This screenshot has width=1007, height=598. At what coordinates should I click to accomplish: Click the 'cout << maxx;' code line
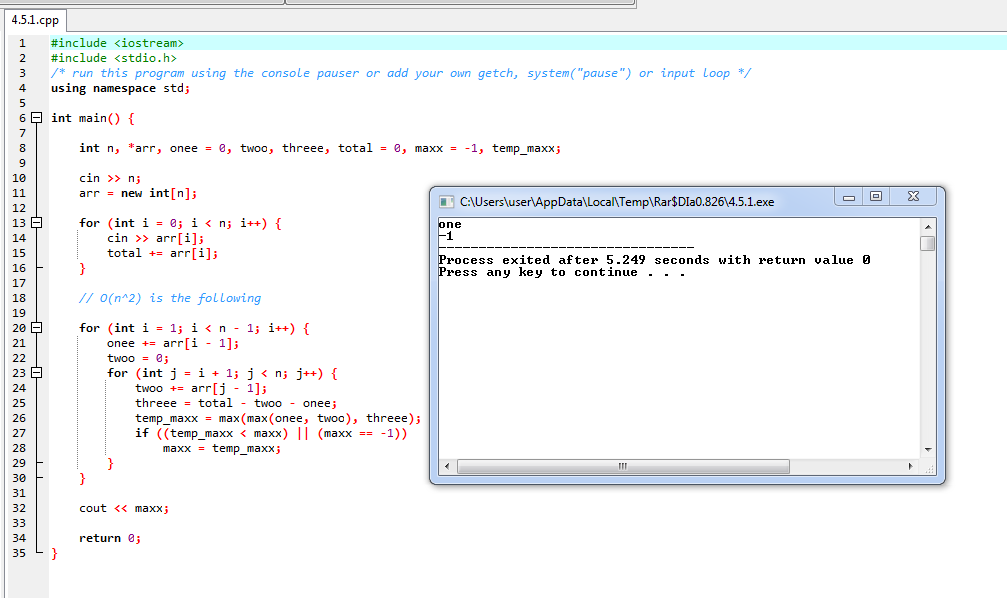(124, 508)
